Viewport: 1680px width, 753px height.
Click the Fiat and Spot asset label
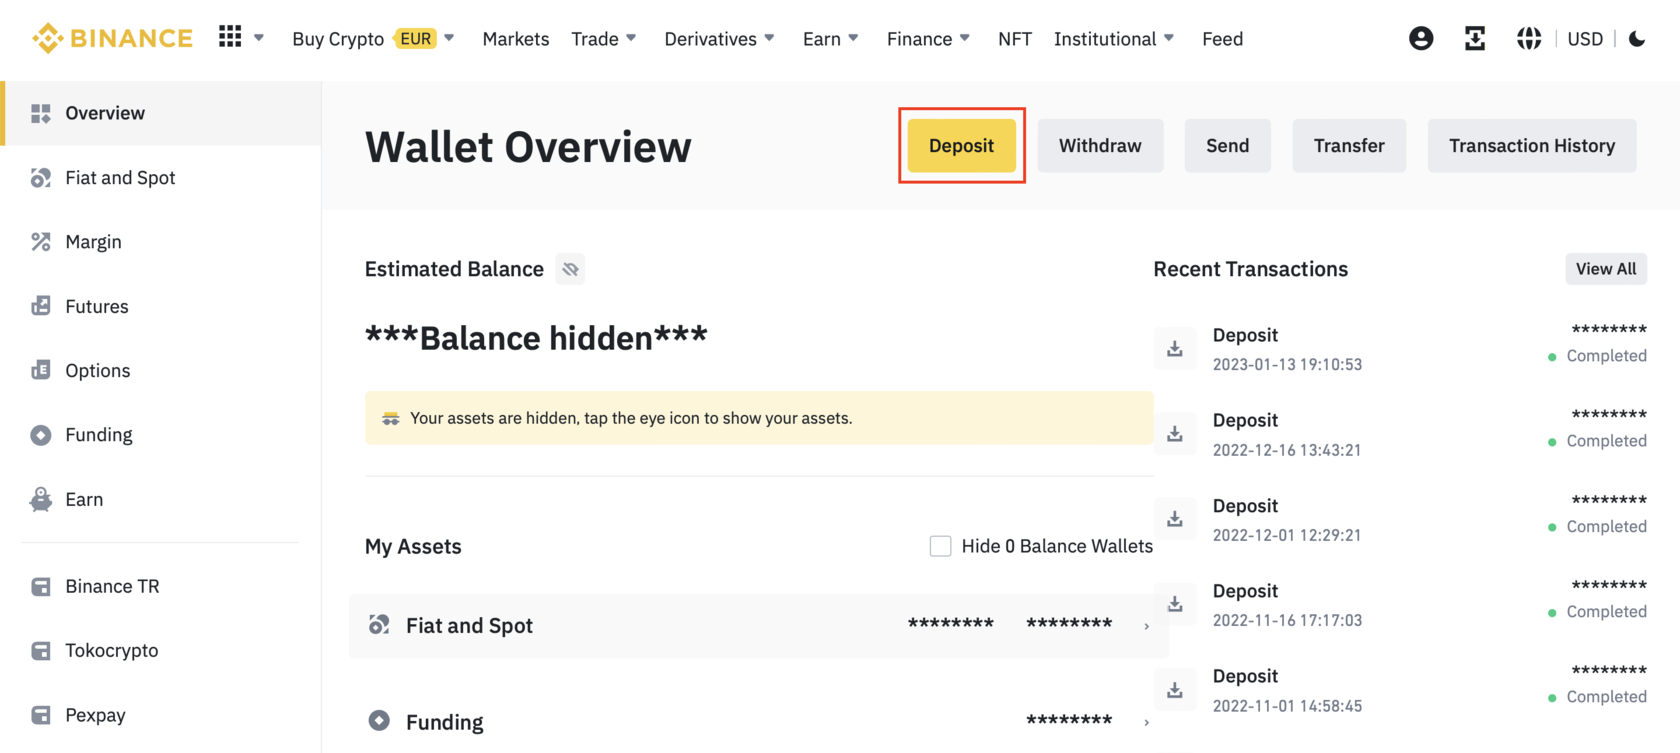click(469, 626)
